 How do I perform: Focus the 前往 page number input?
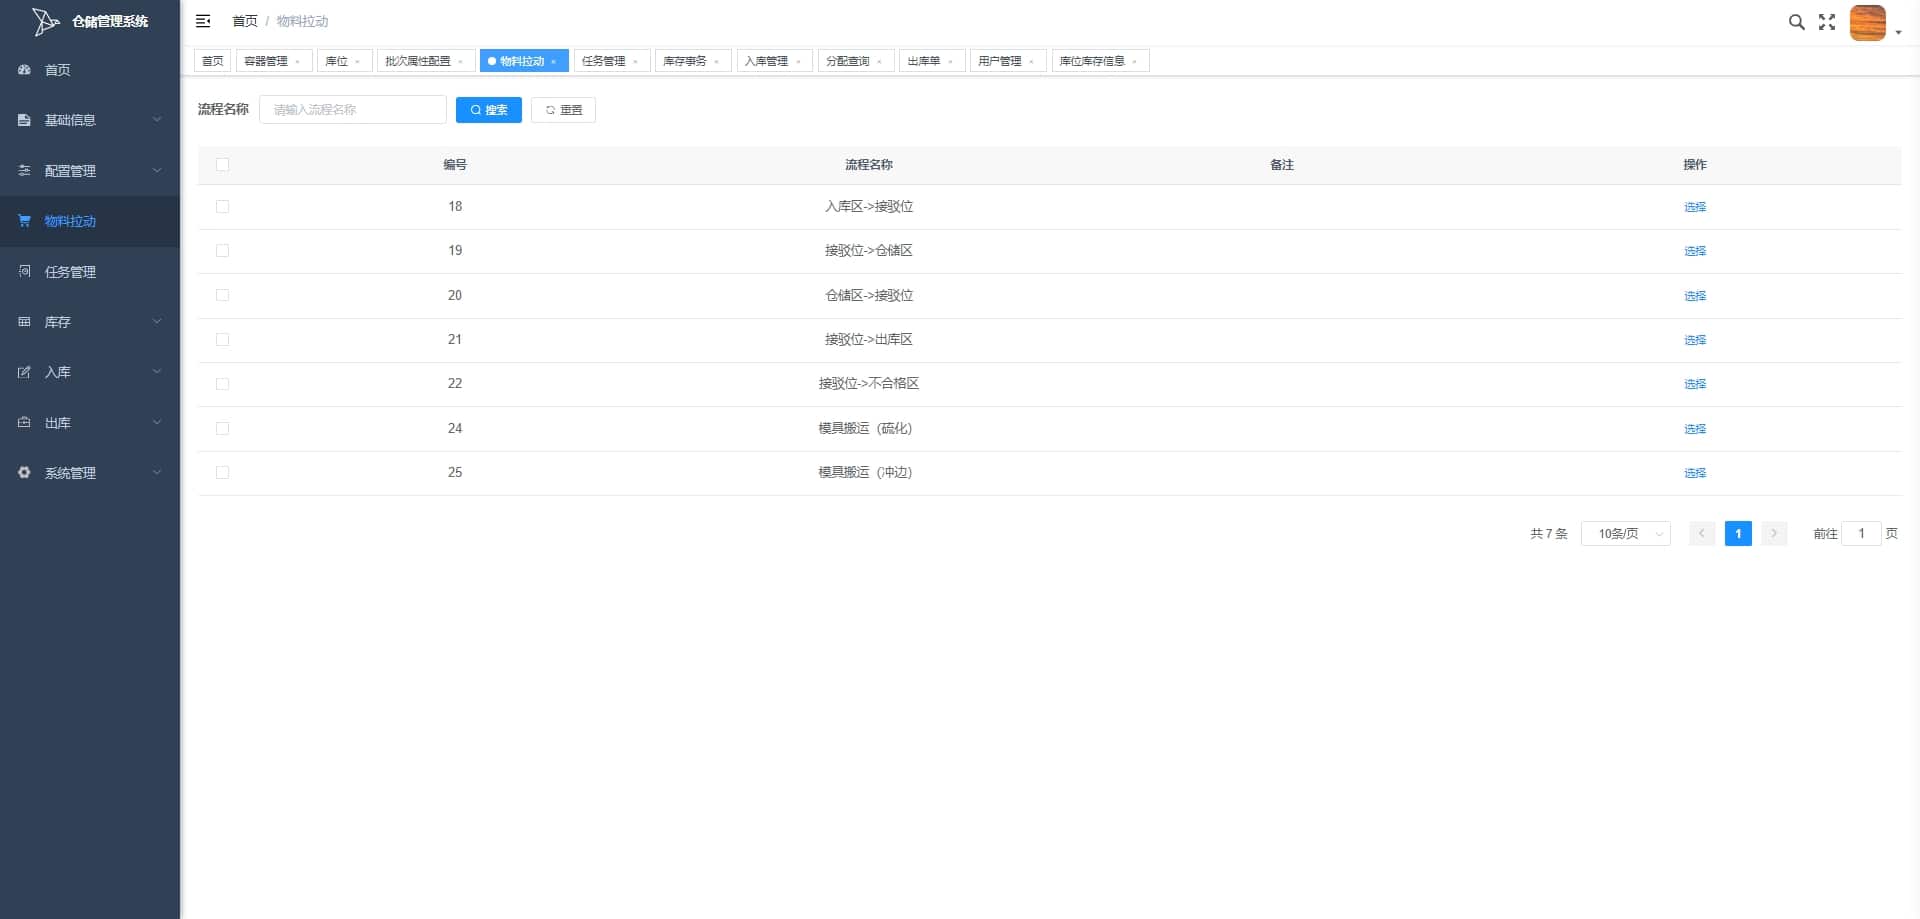[1861, 534]
